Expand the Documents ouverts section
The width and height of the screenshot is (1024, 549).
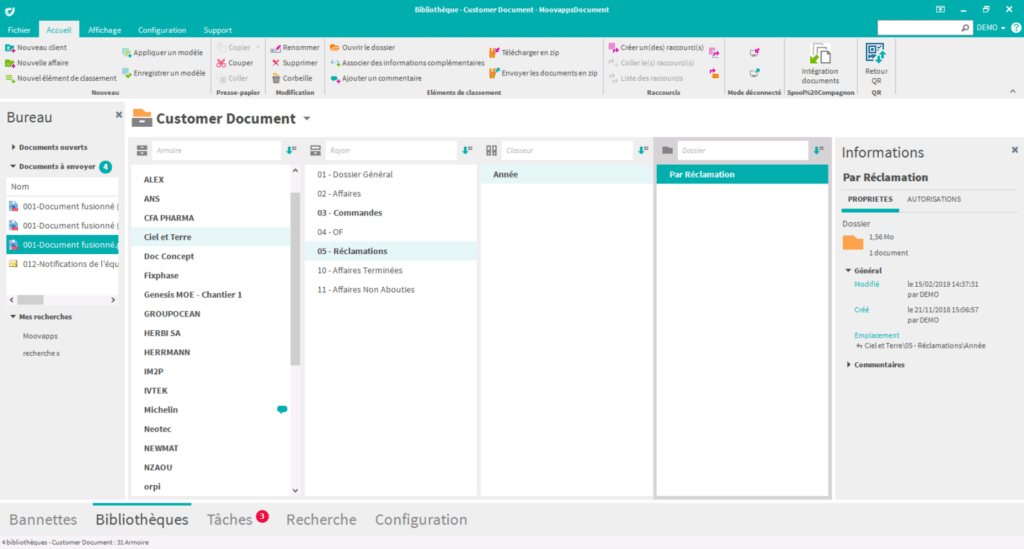[14, 147]
